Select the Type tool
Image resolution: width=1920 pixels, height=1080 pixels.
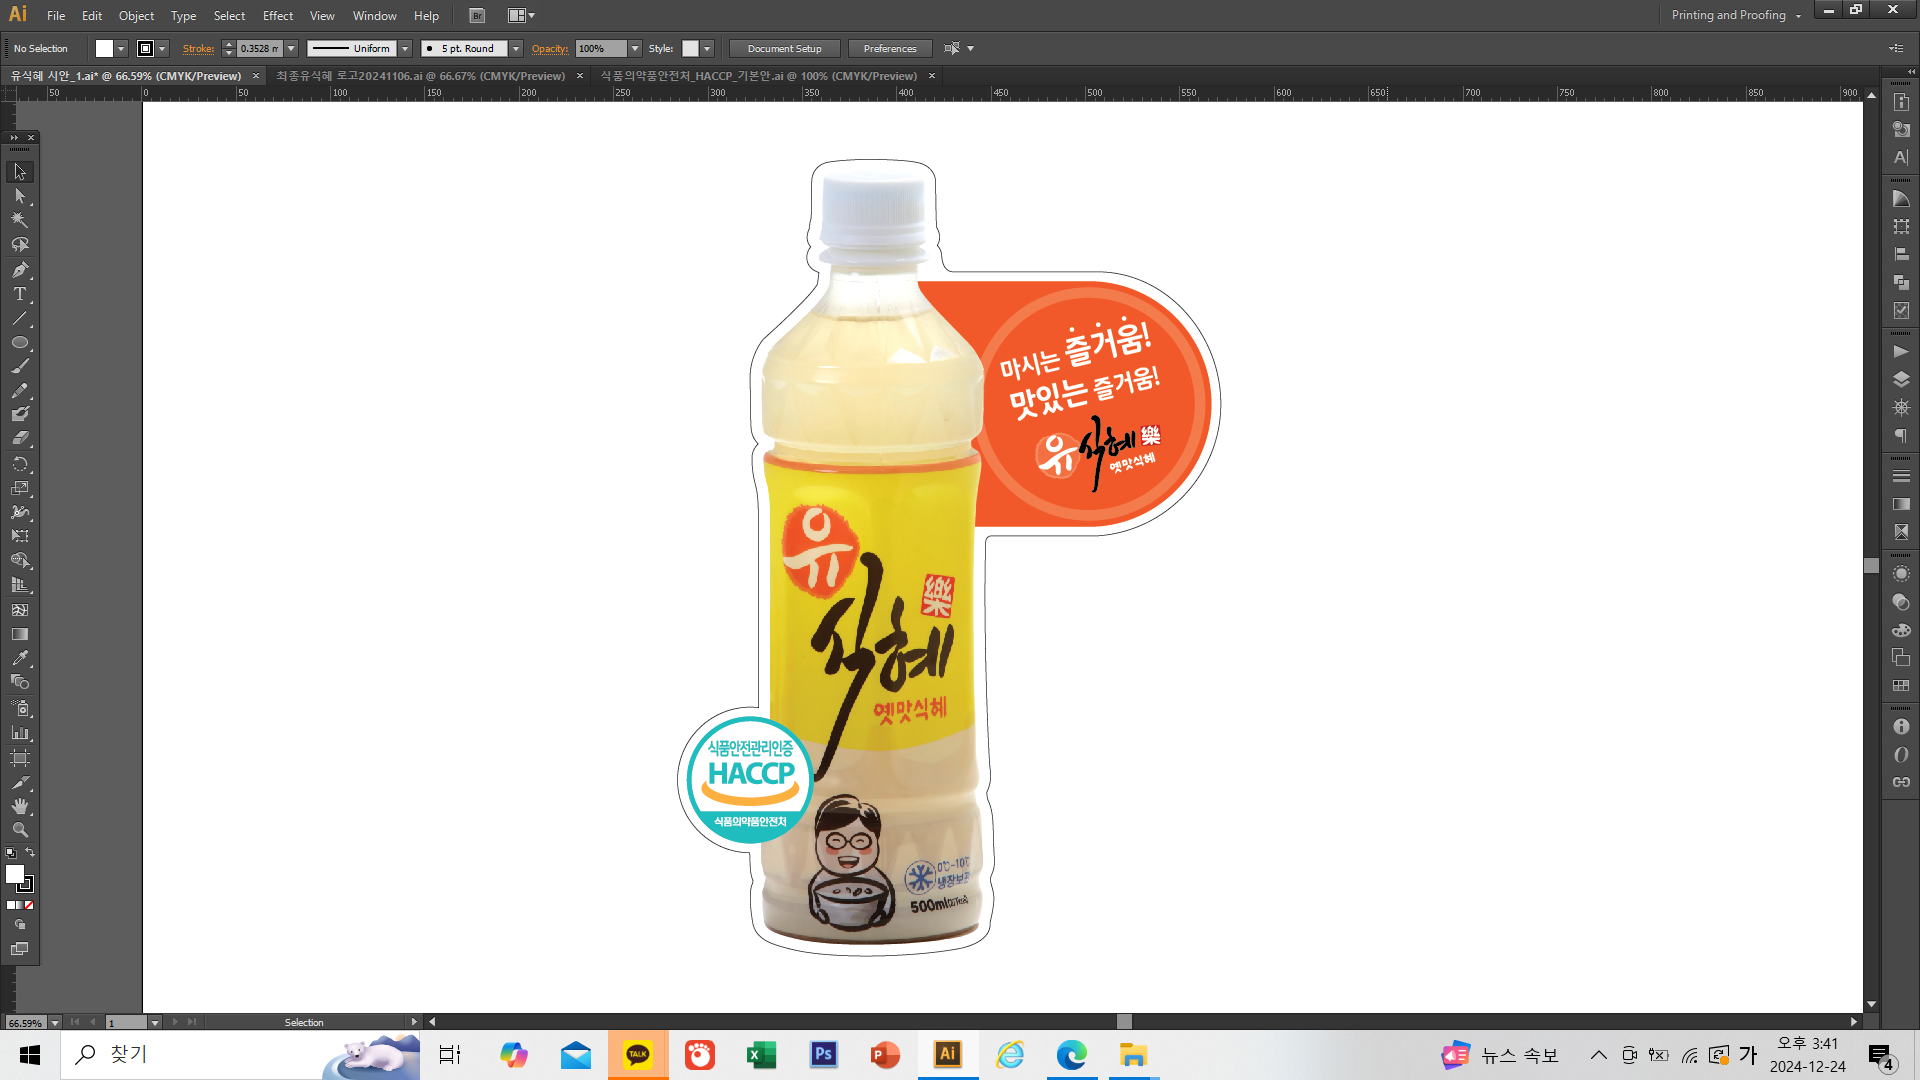(x=20, y=294)
